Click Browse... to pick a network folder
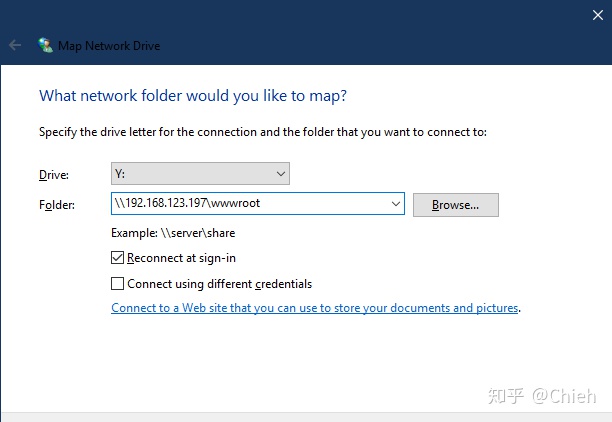The image size is (612, 422). click(455, 205)
